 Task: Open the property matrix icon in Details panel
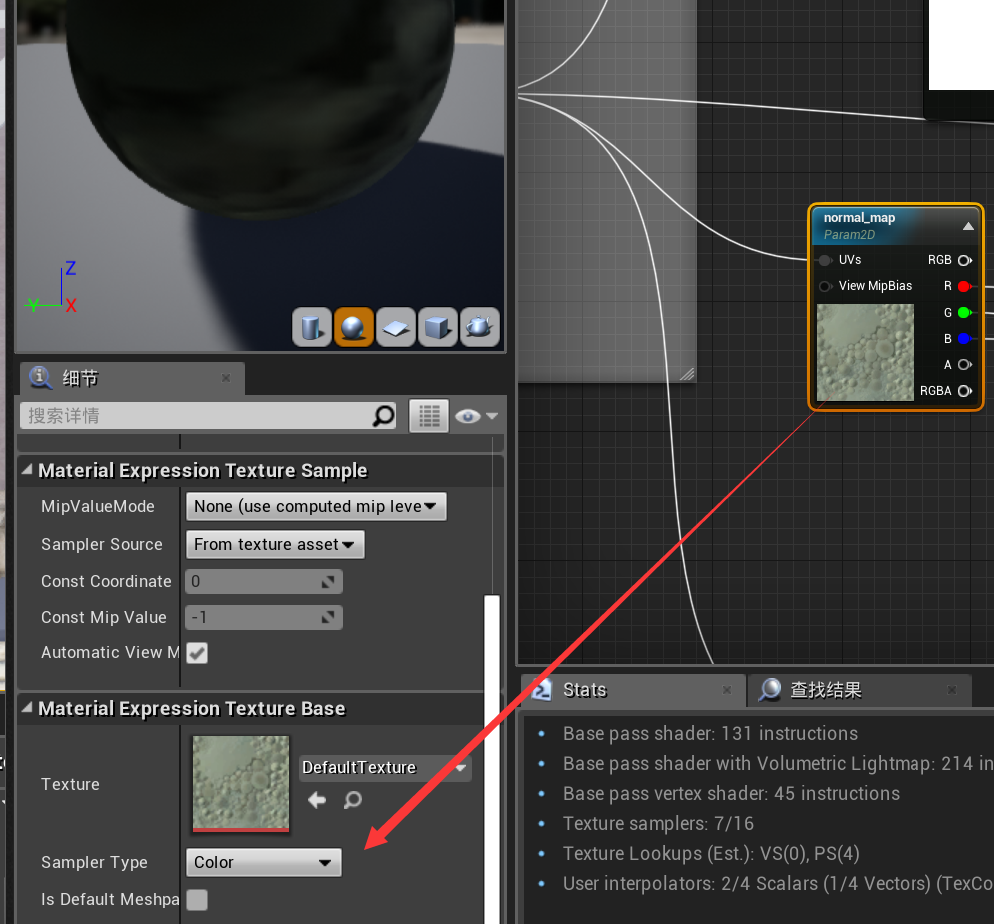[428, 416]
